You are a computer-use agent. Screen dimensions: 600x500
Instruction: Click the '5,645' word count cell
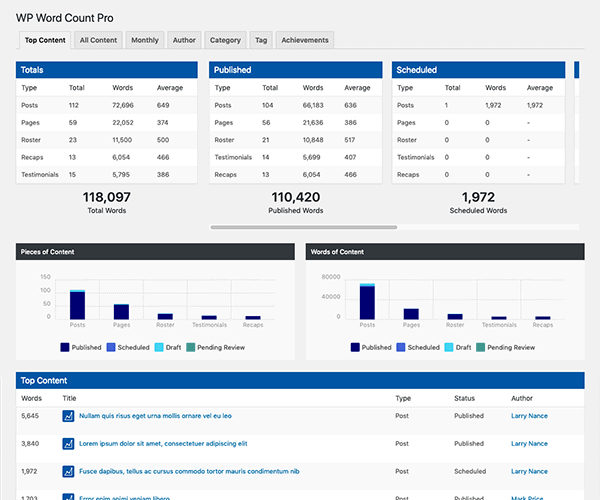(x=30, y=416)
